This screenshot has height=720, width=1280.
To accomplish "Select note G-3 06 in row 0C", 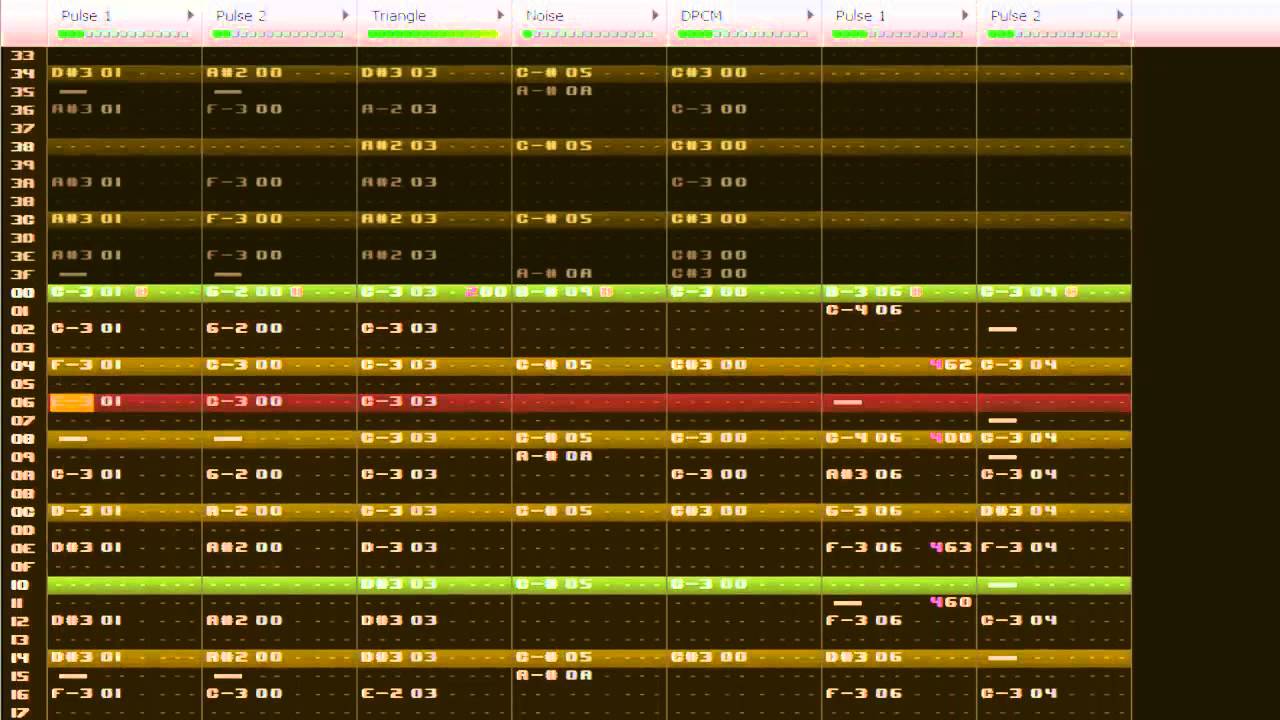I will (x=864, y=511).
